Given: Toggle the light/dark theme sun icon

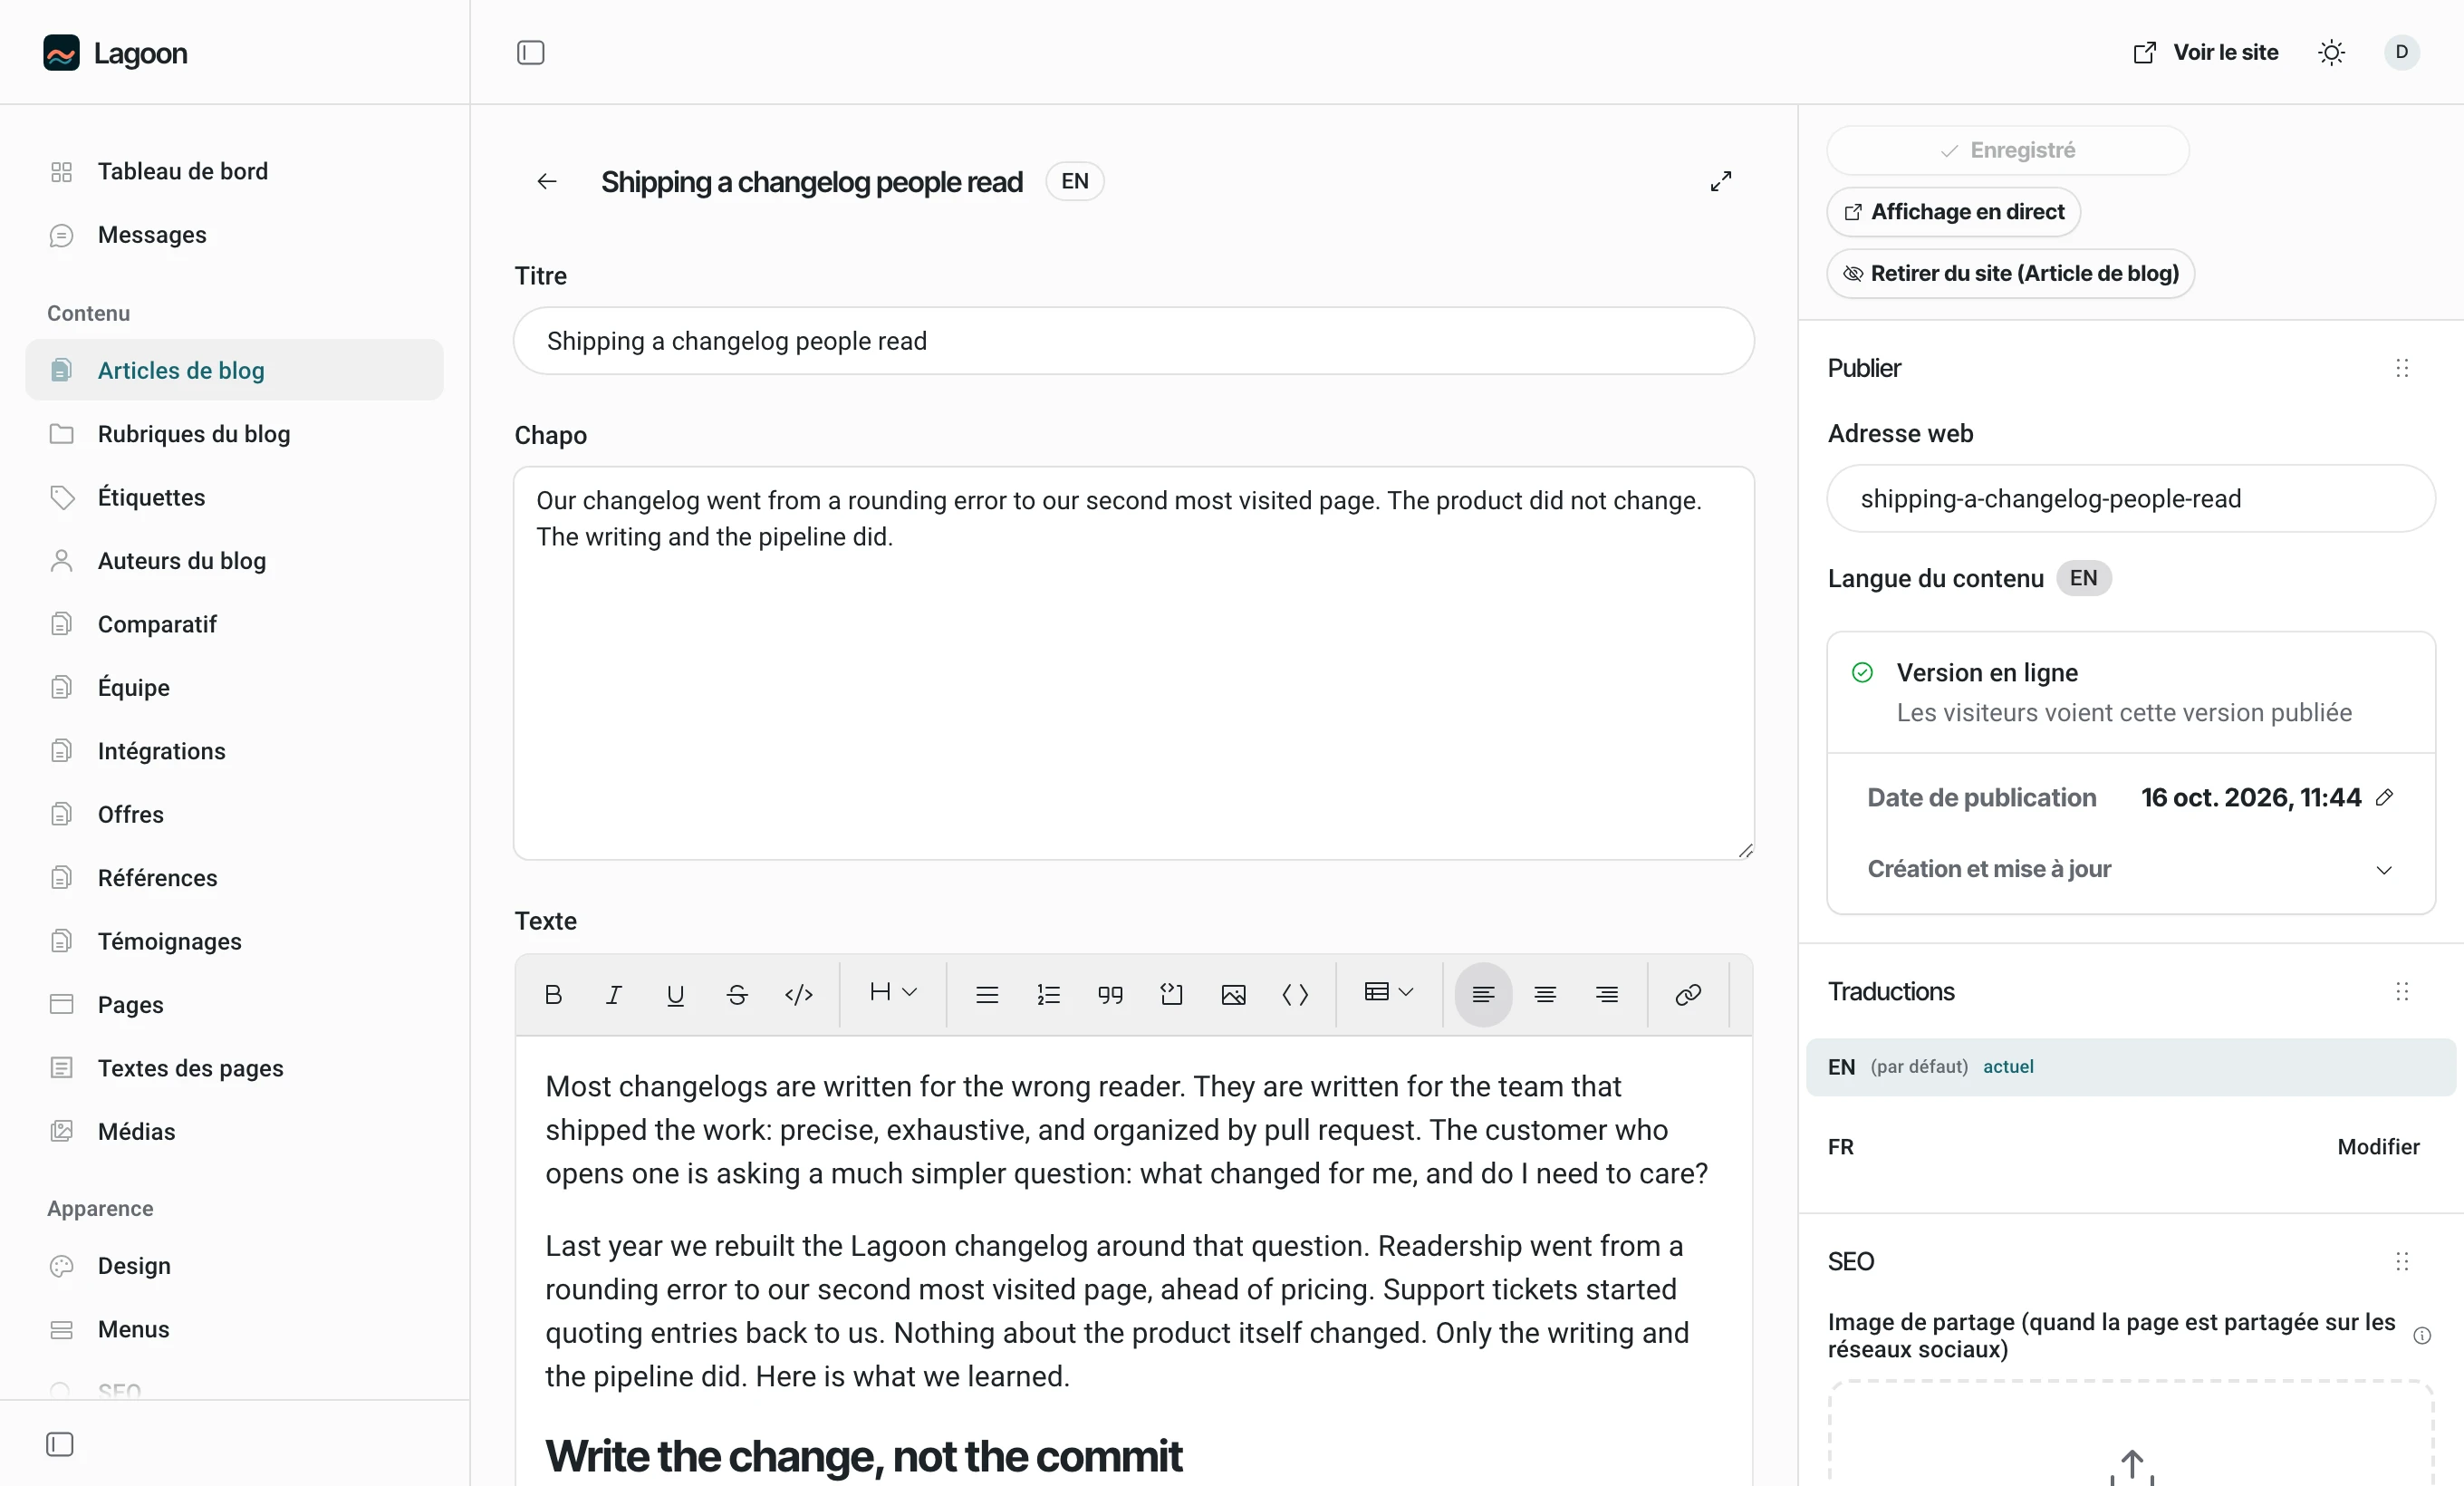Looking at the screenshot, I should 2331,52.
